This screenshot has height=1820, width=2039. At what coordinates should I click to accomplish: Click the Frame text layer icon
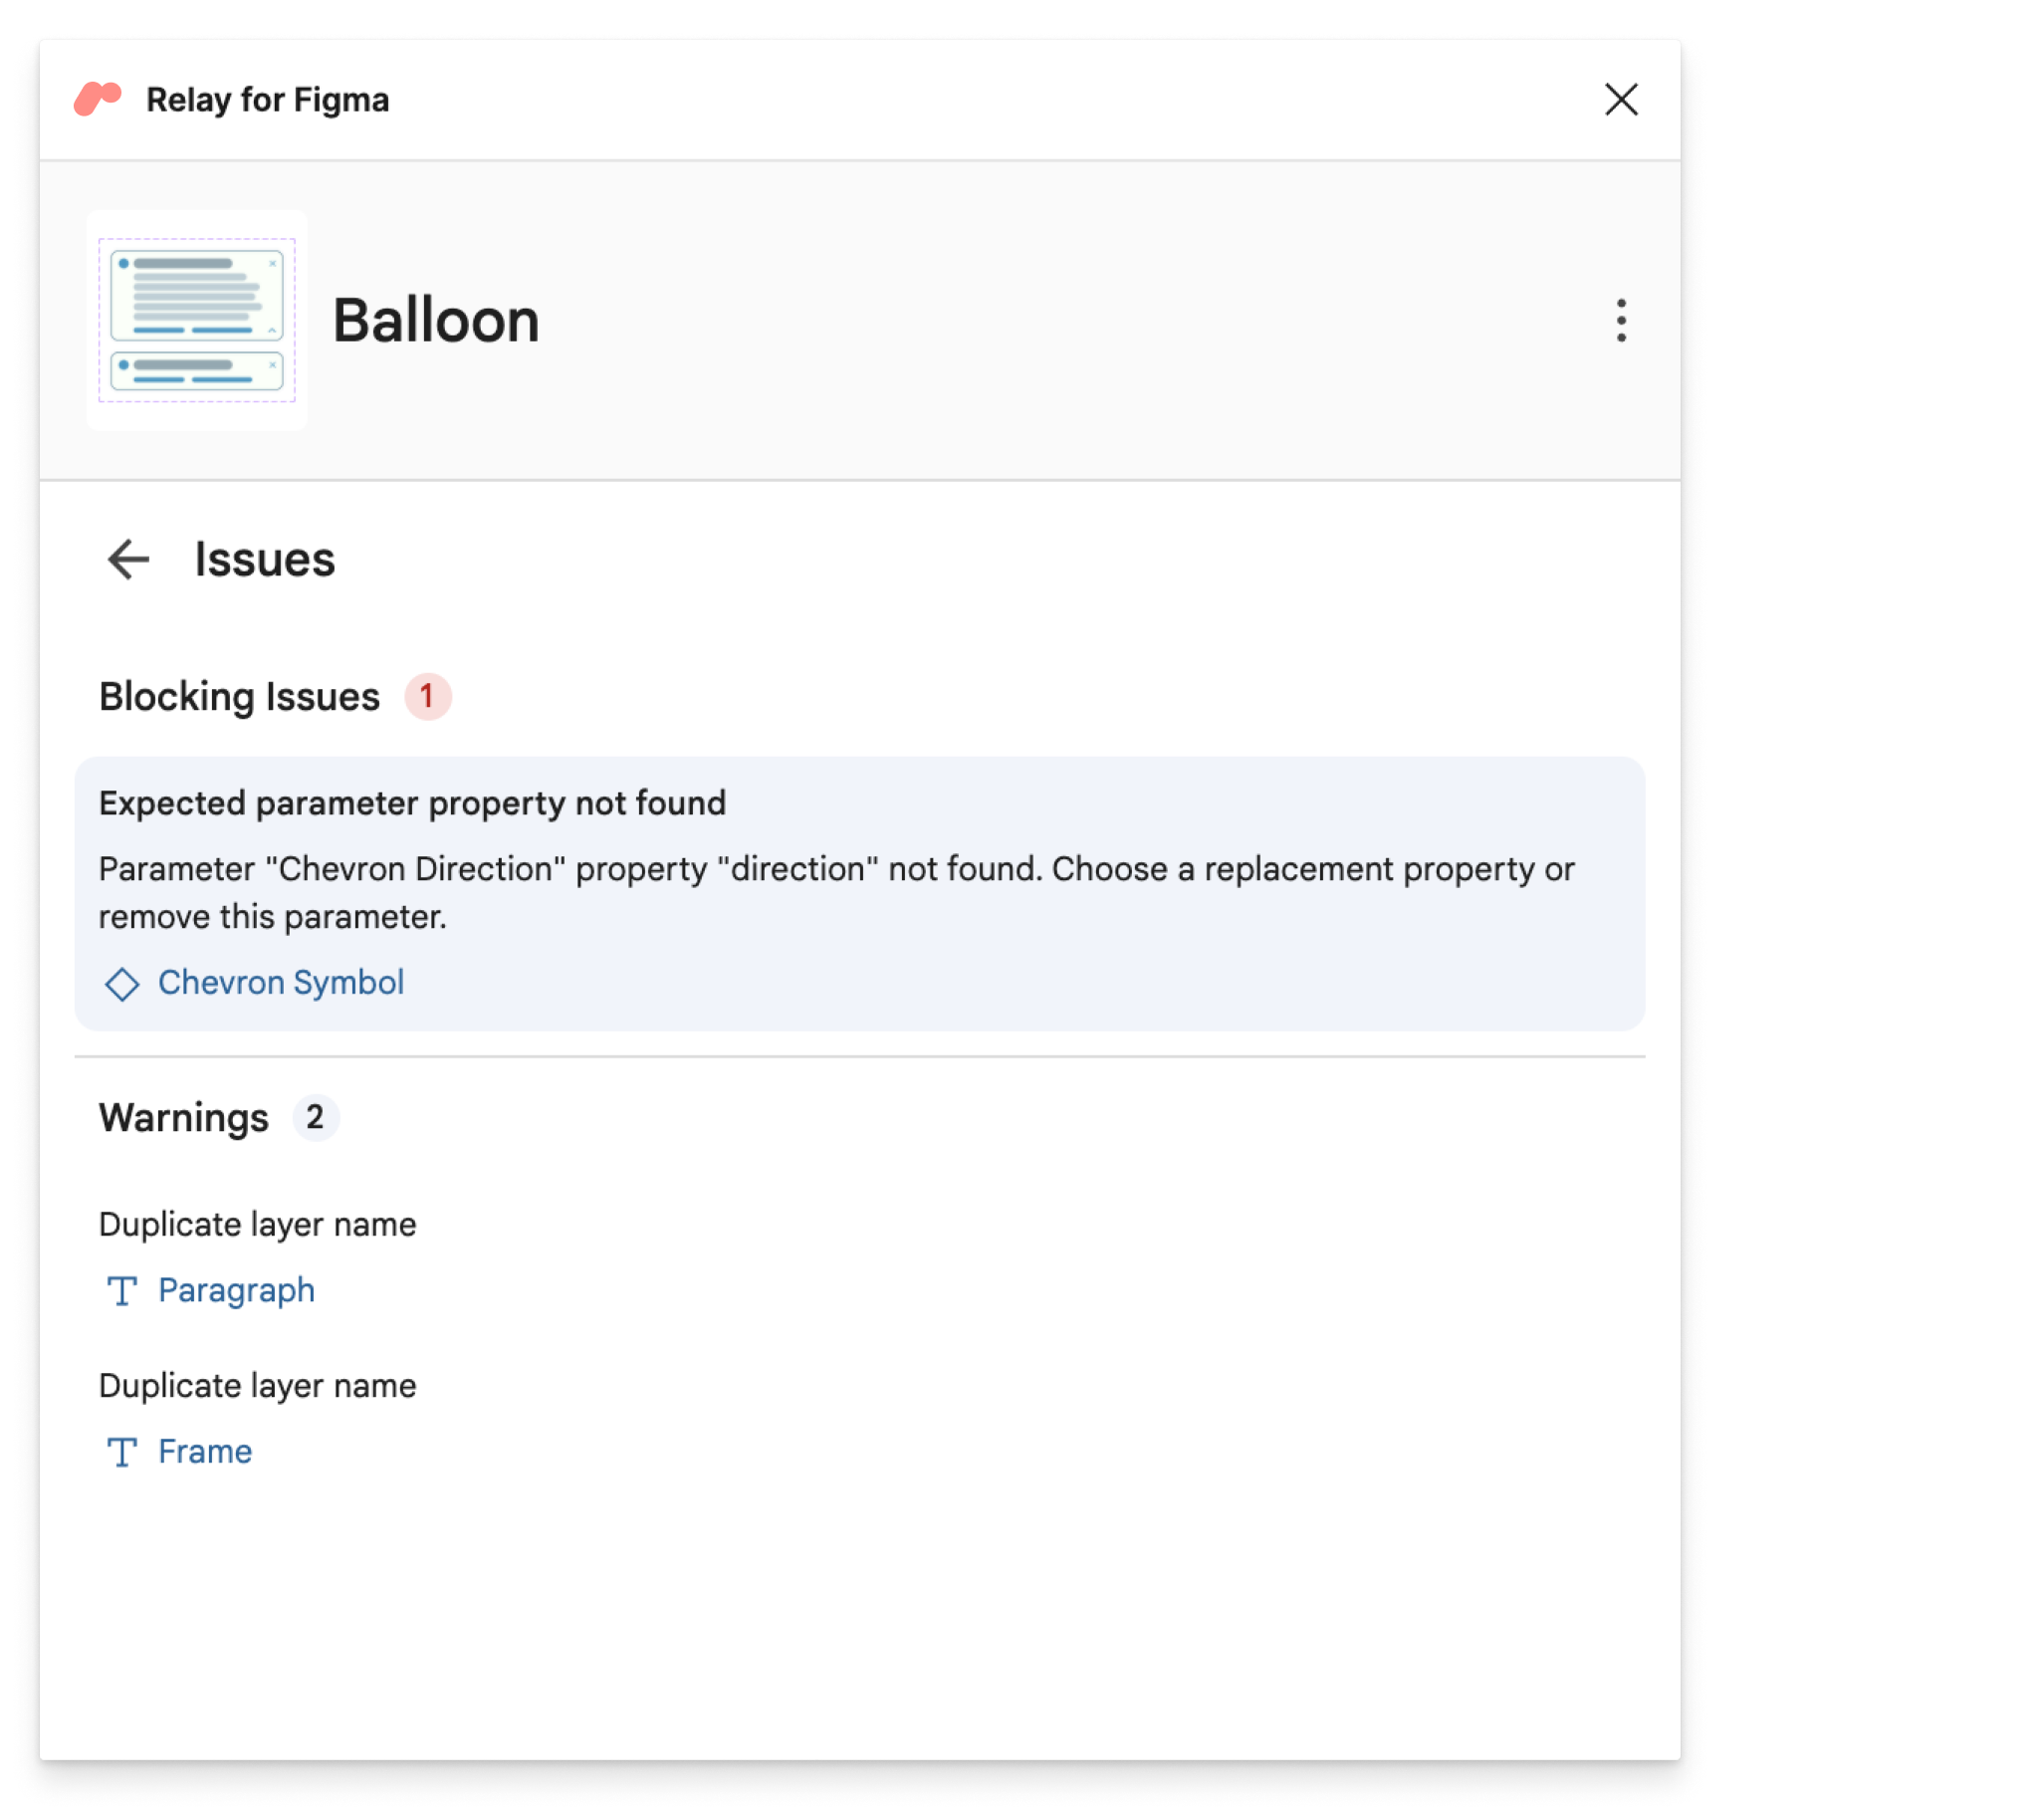point(124,1450)
